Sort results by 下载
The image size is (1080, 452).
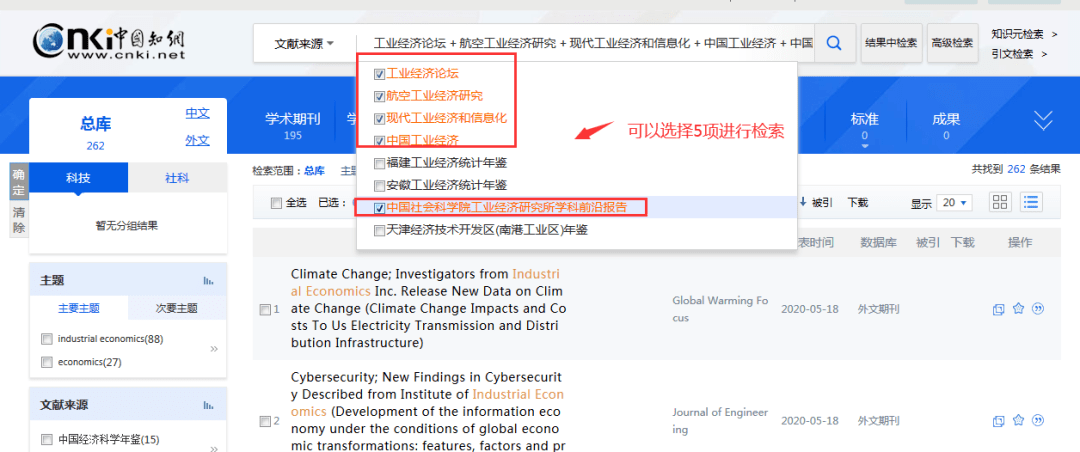pos(858,203)
